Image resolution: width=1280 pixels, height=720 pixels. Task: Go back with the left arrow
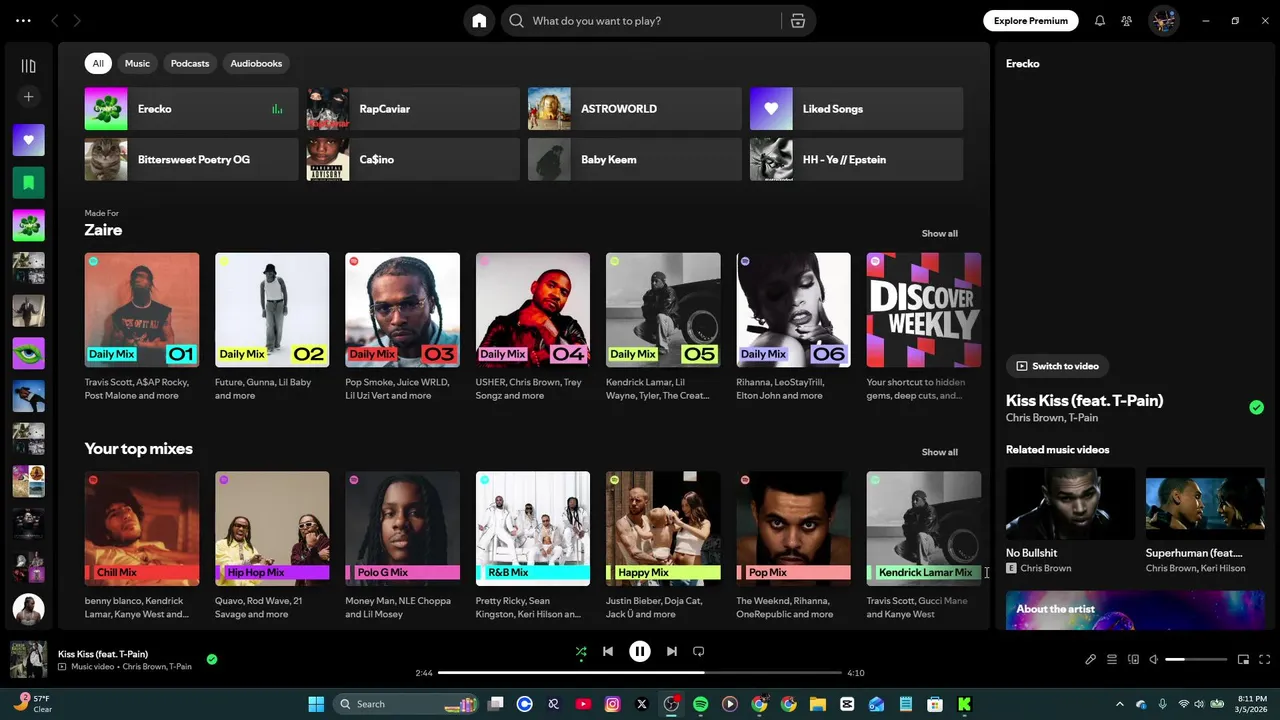pyautogui.click(x=55, y=20)
